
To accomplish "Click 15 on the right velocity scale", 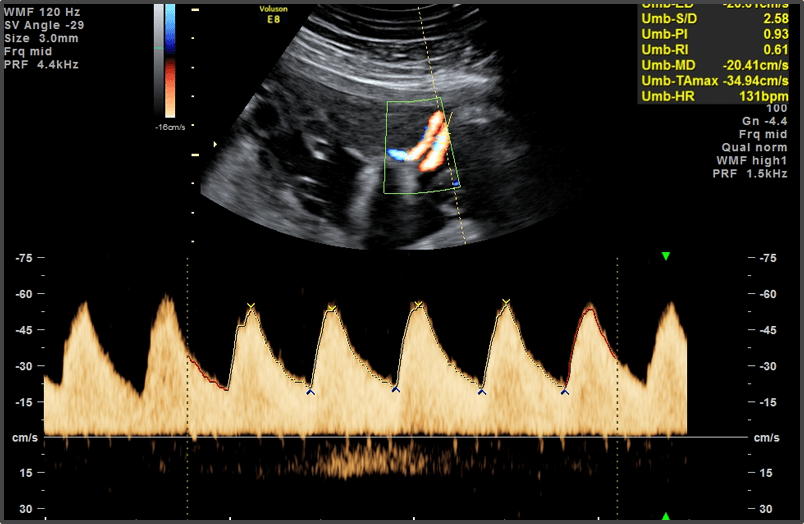I will click(766, 473).
